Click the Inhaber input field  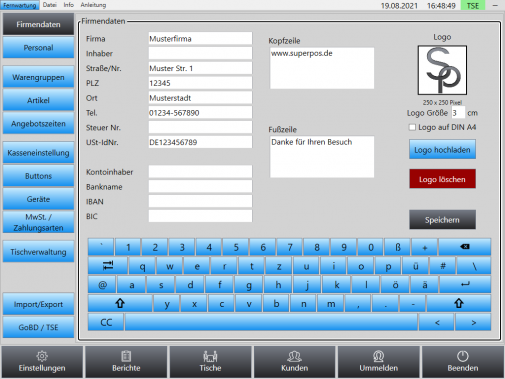(x=200, y=53)
